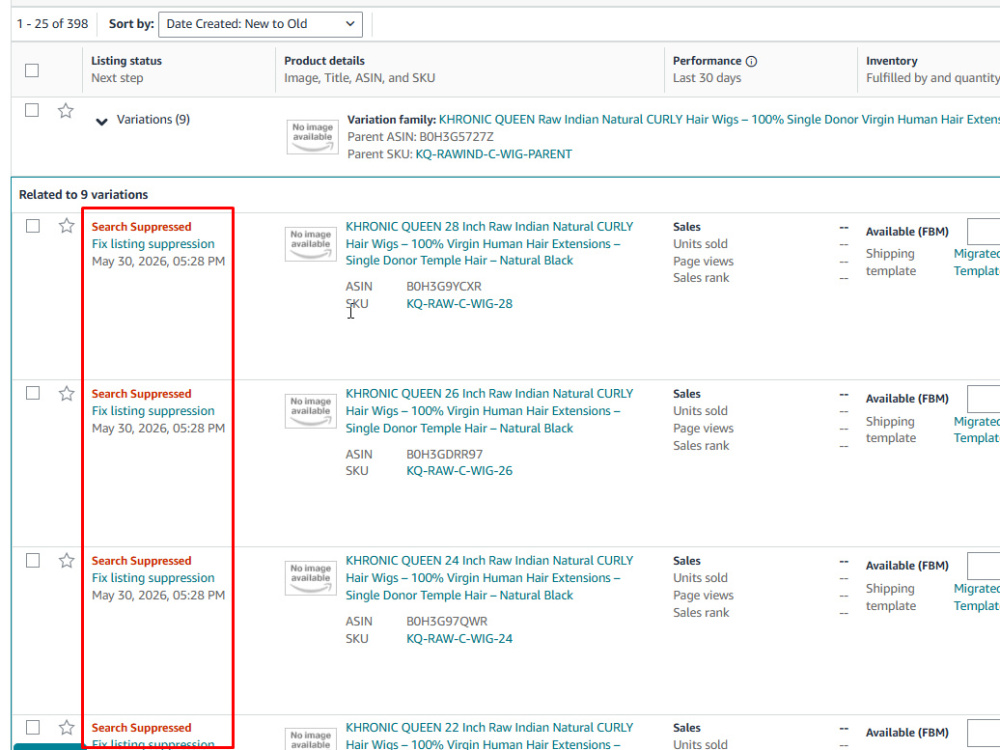The width and height of the screenshot is (1000, 750).
Task: Open Fix listing suppression for 28 Inch wig
Action: point(153,244)
